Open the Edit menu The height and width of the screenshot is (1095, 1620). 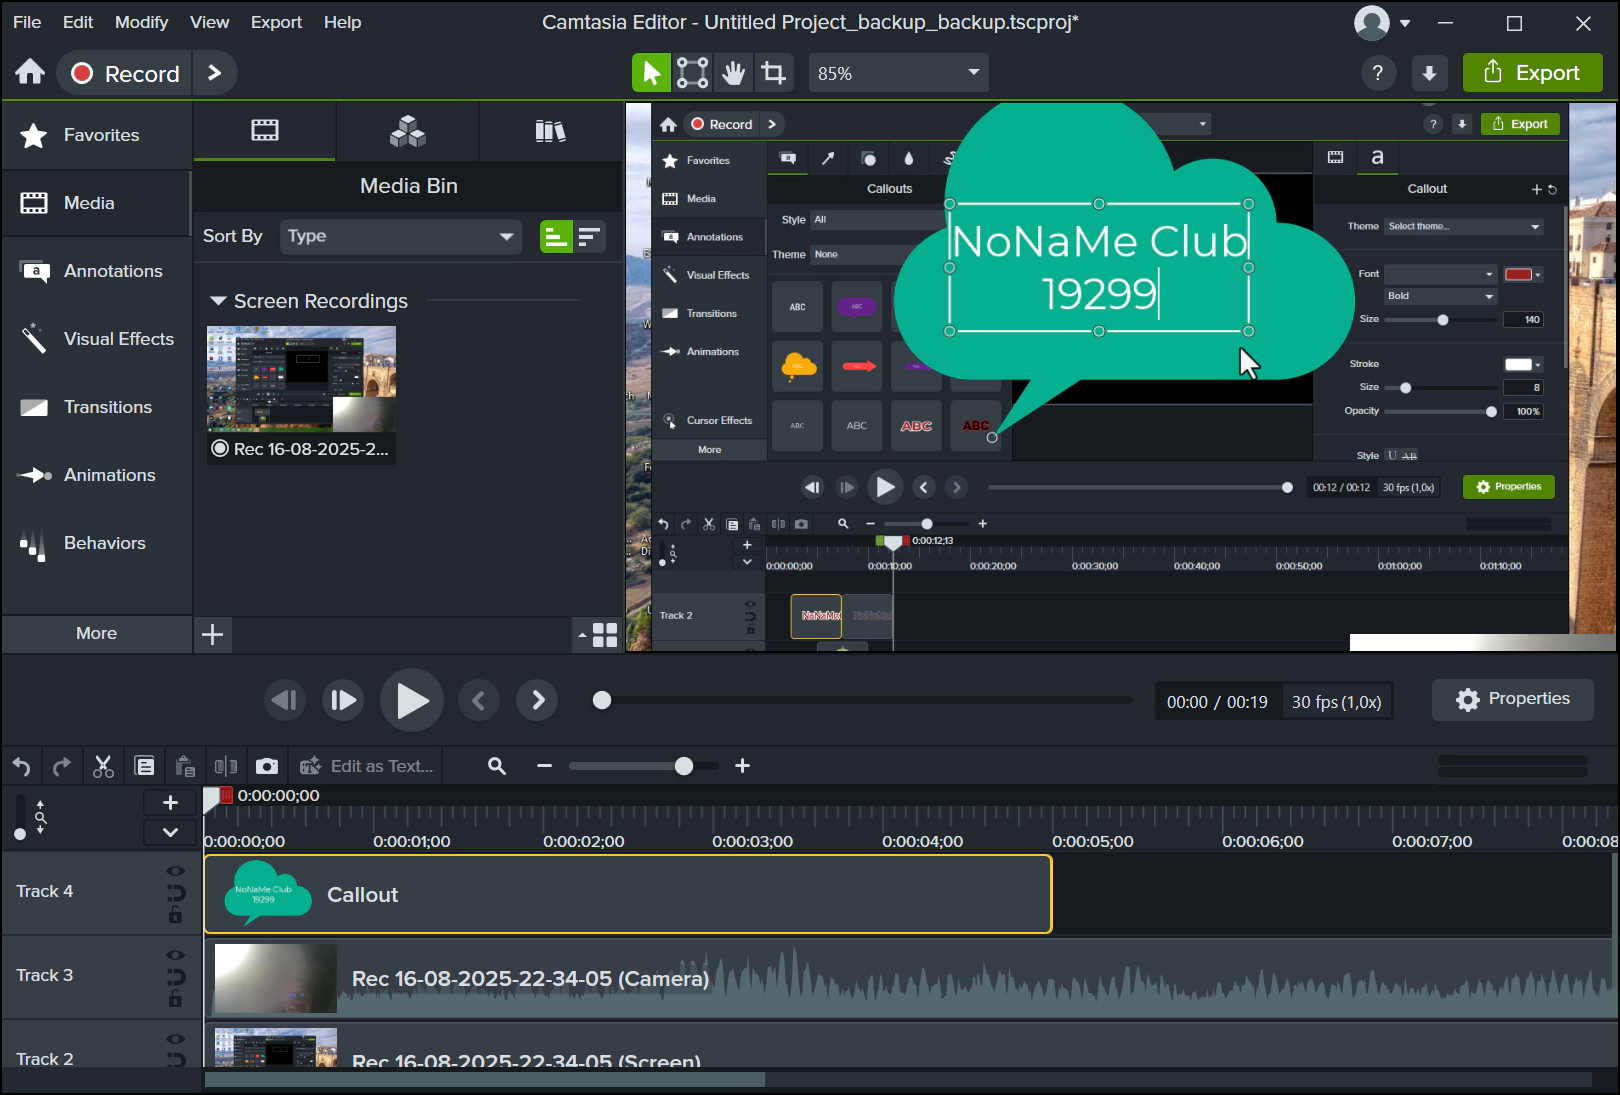pyautogui.click(x=78, y=22)
